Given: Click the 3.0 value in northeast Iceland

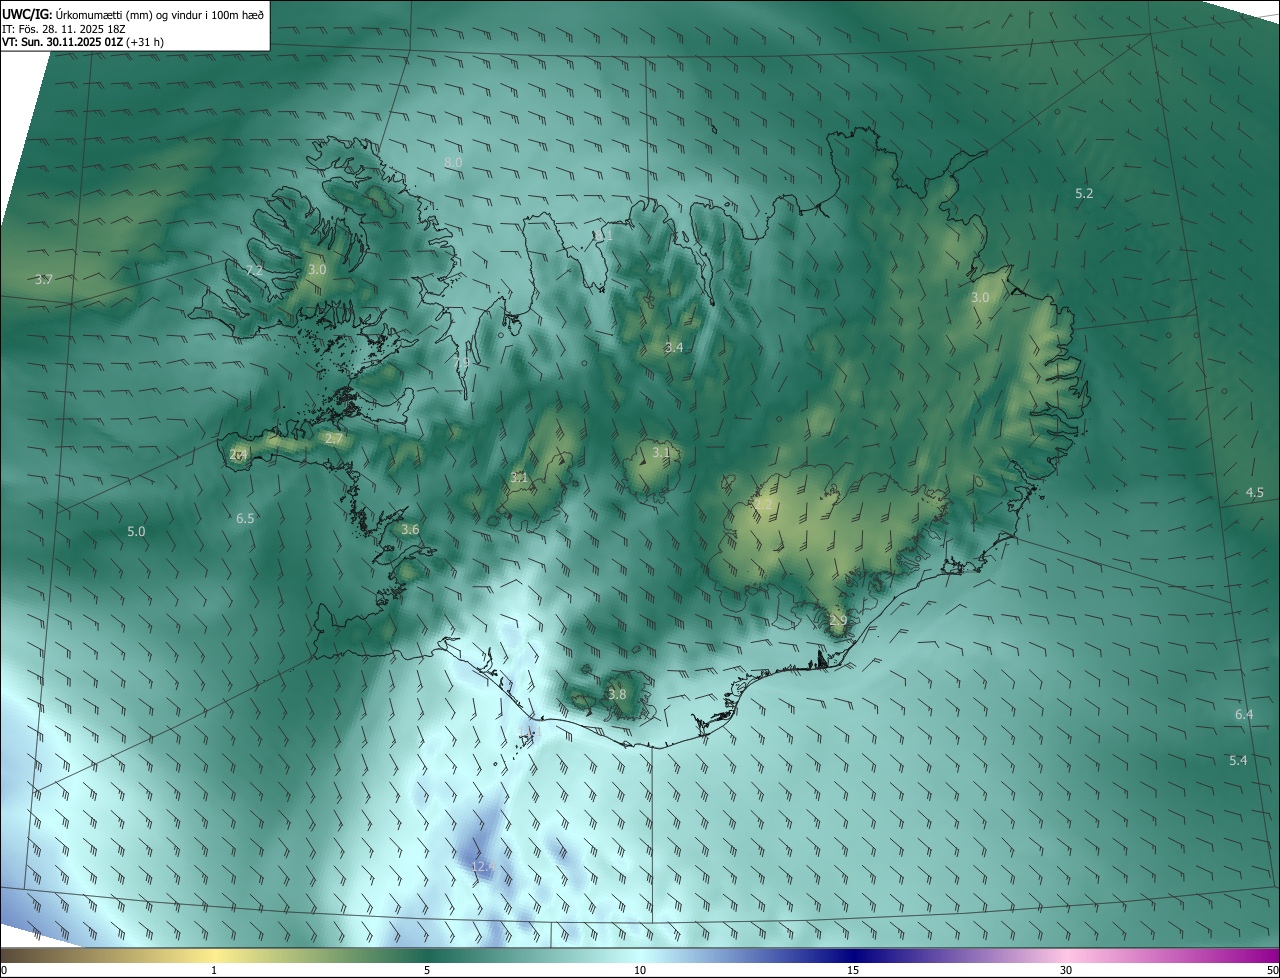Looking at the screenshot, I should tap(980, 298).
